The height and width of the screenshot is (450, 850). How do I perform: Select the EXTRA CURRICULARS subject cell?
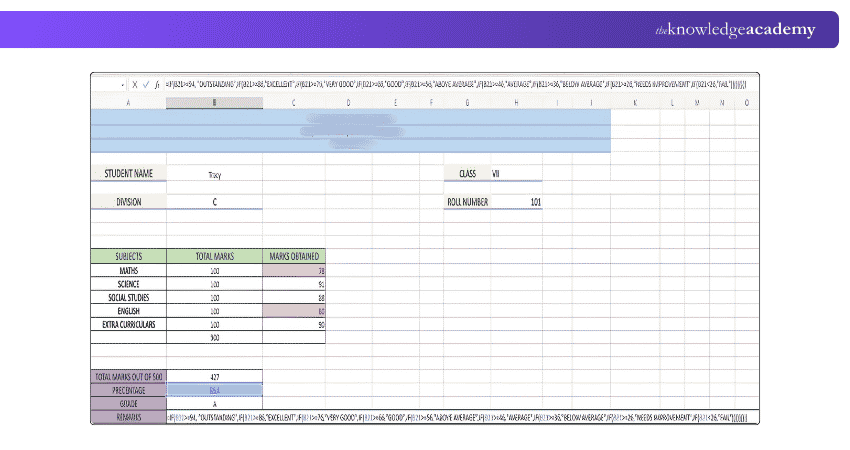(x=128, y=324)
